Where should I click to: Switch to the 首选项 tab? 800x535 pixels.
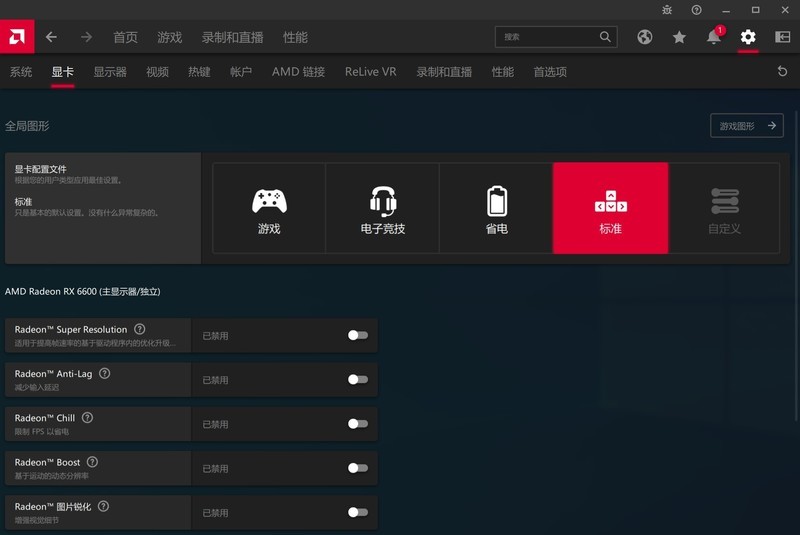pyautogui.click(x=550, y=72)
